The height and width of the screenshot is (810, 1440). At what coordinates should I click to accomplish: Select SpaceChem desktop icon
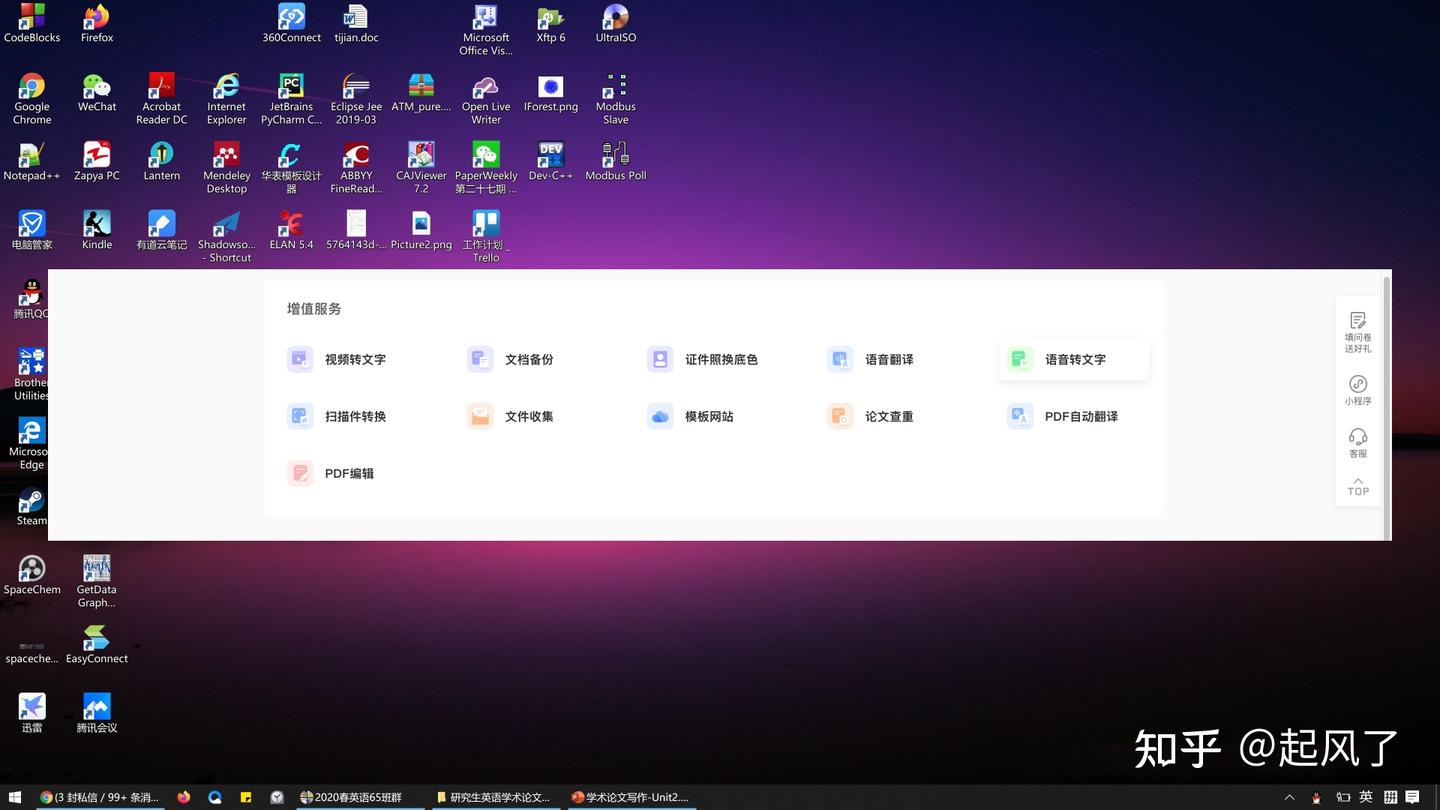(x=32, y=576)
